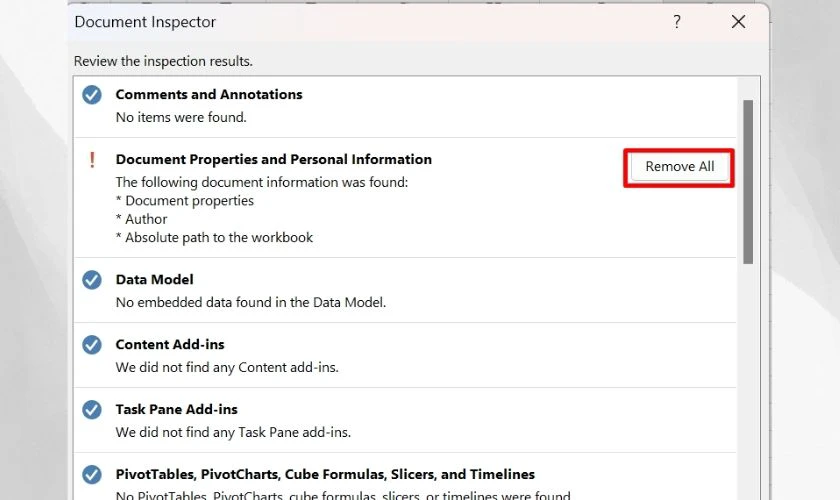
Task: Click the '* Document properties' line
Action: click(185, 200)
